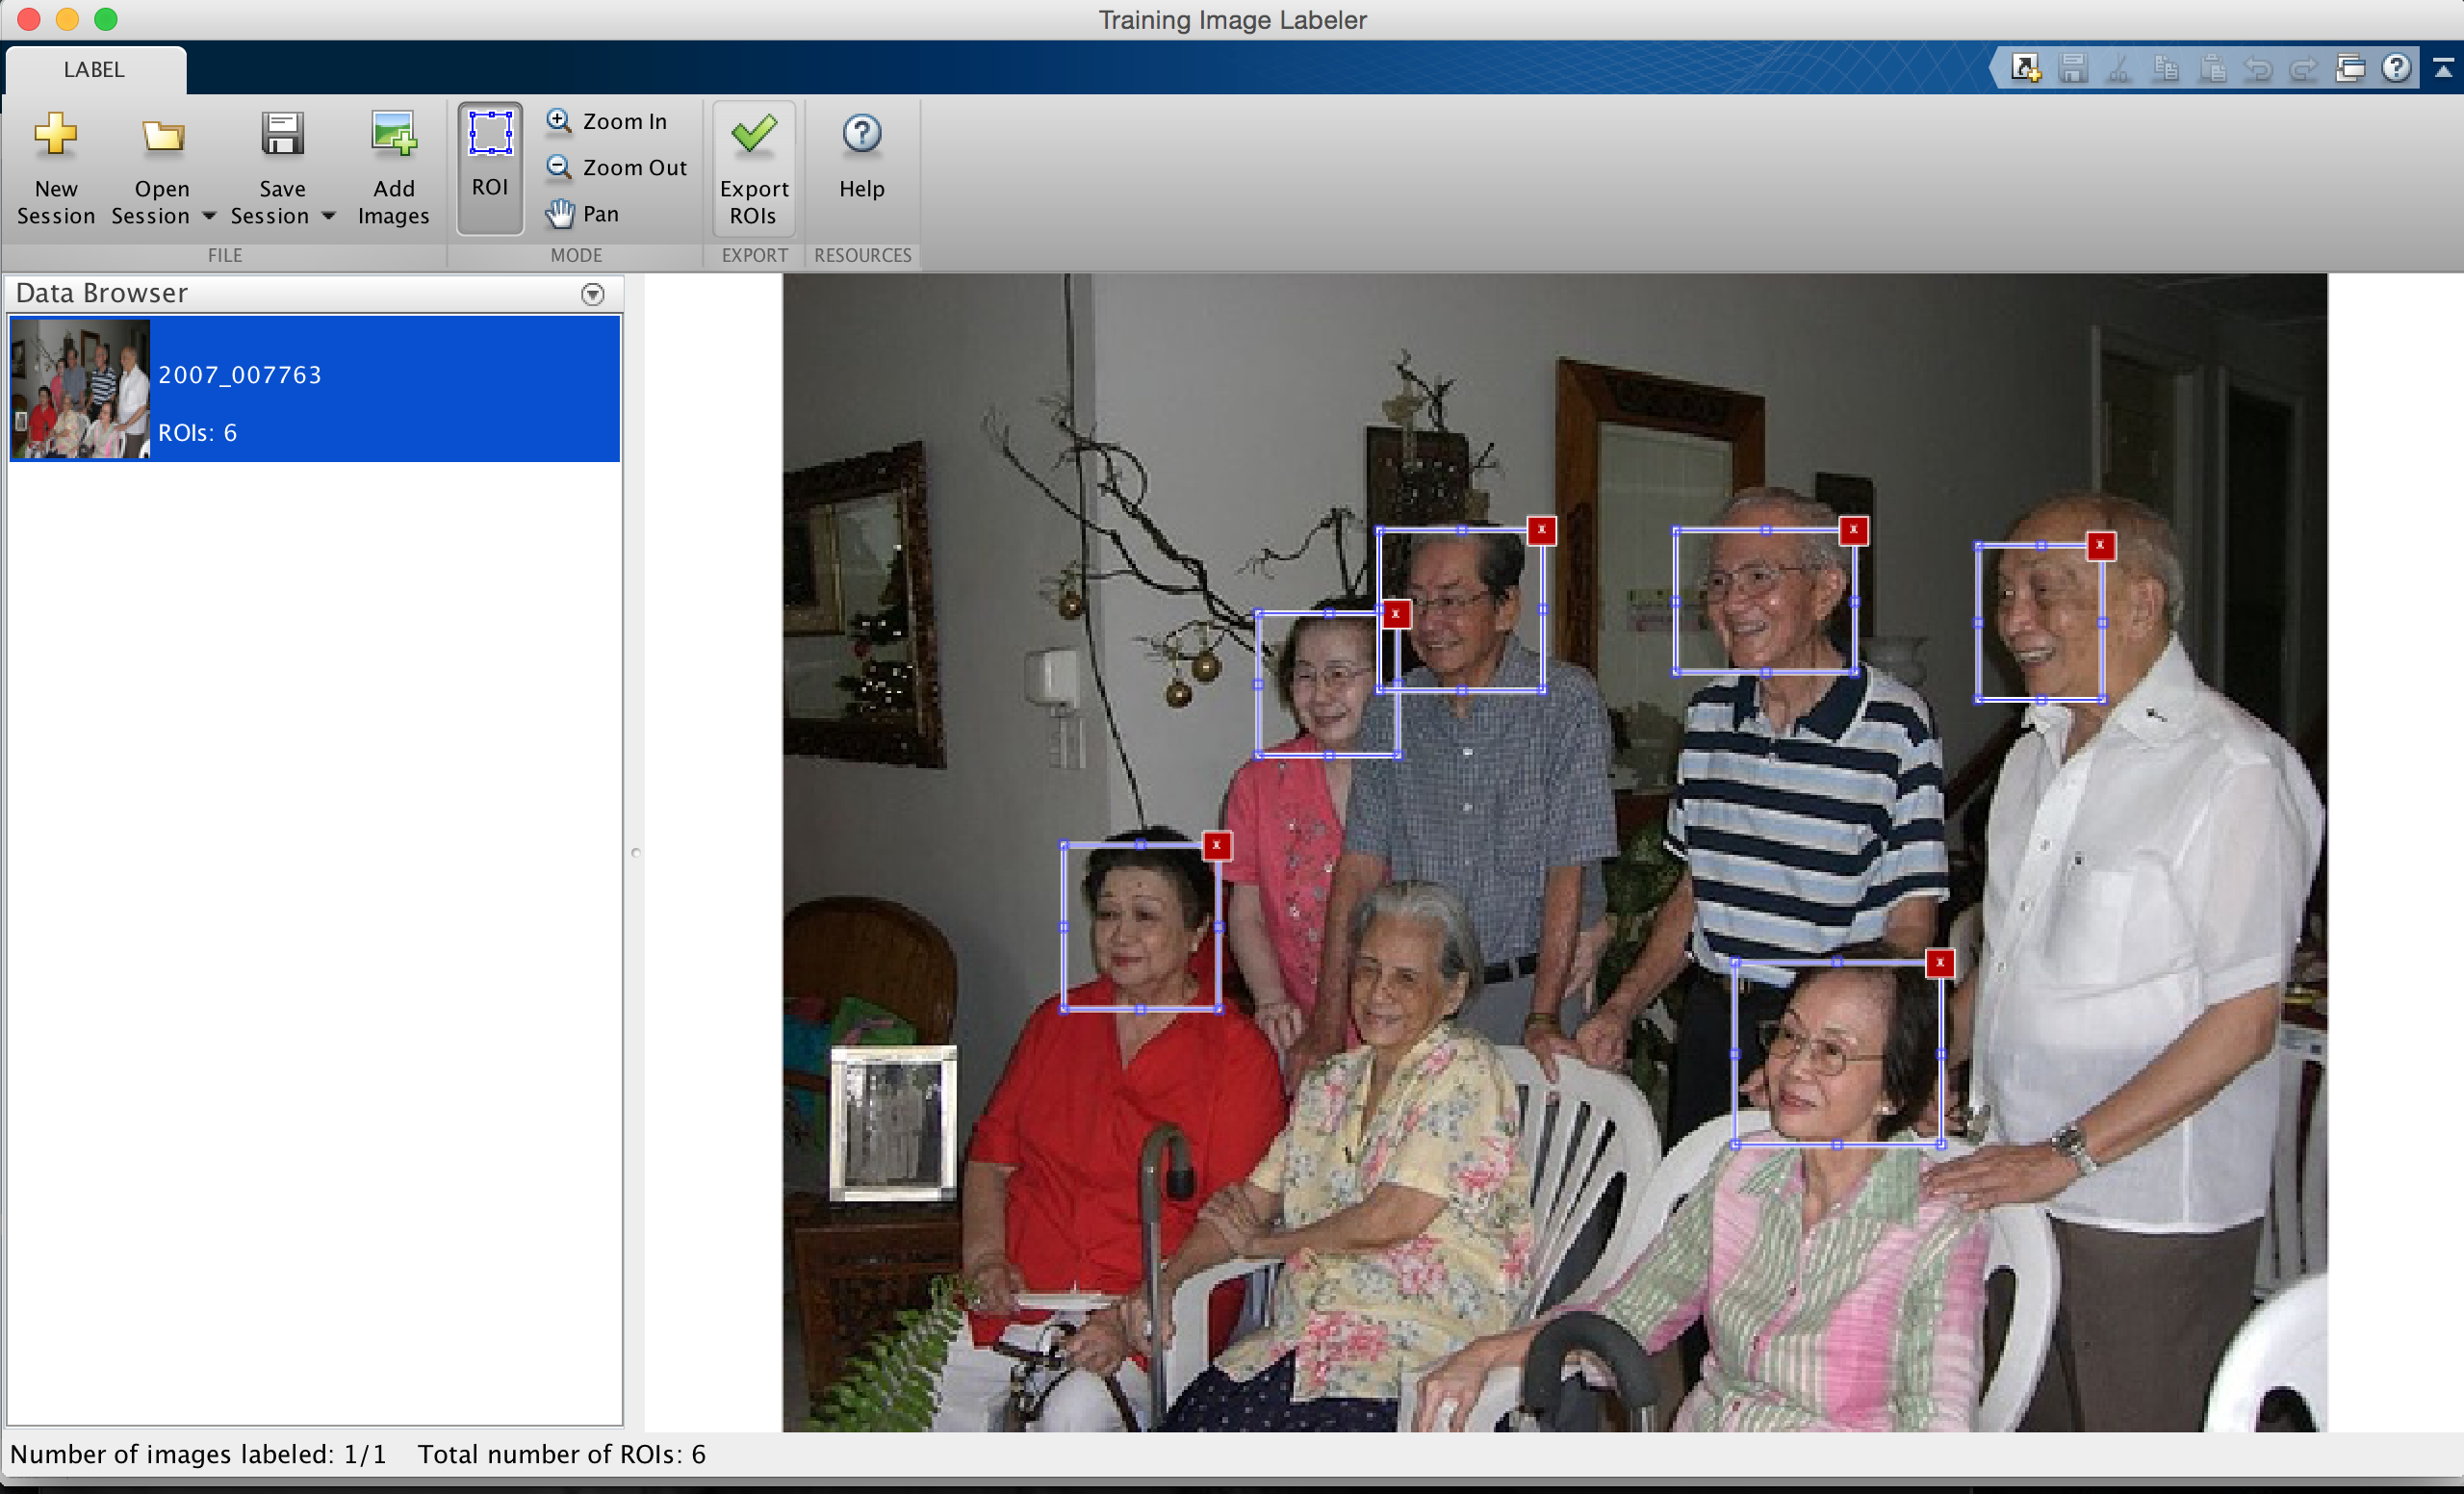Click the Add Images icon
This screenshot has height=1494, width=2464.
click(x=393, y=135)
